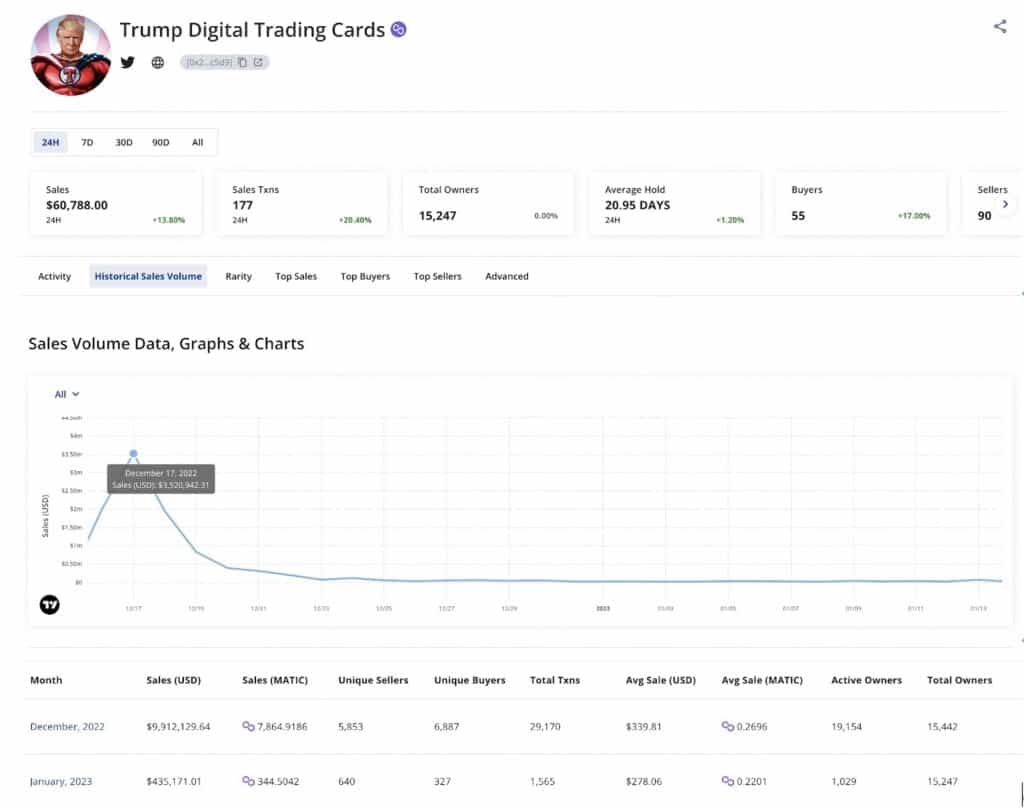Click the Buyers stat card
Screen dimensions: 1024x808
[x=861, y=204]
